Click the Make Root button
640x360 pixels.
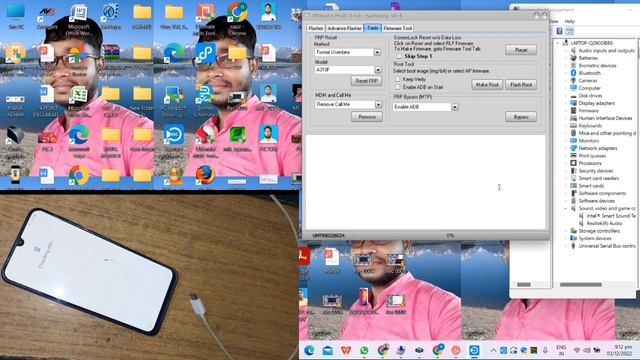487,84
